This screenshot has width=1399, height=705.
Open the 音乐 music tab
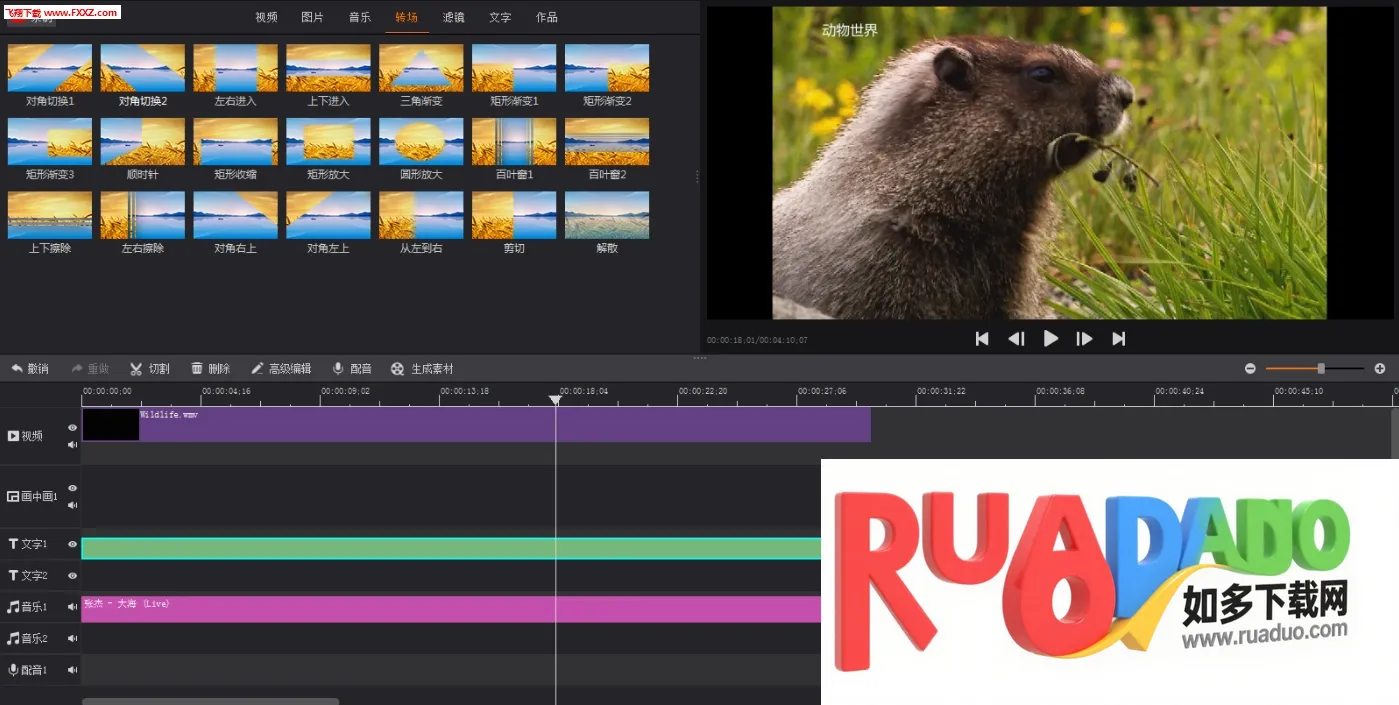click(x=360, y=18)
